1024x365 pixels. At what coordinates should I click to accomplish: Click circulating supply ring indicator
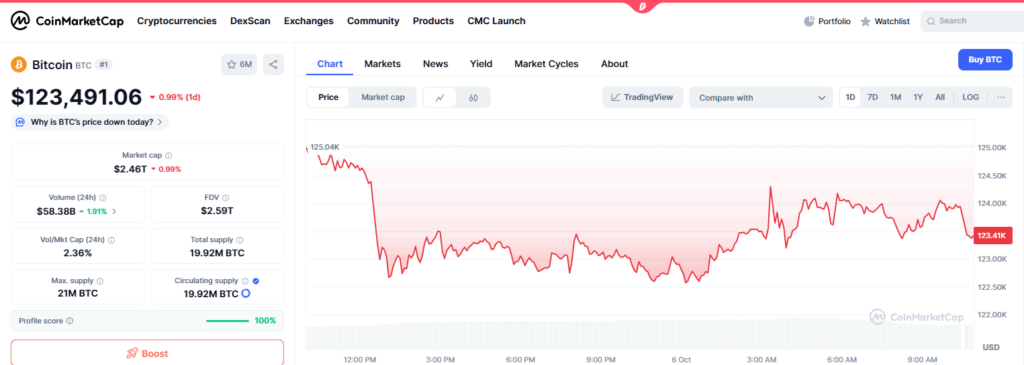coord(246,294)
